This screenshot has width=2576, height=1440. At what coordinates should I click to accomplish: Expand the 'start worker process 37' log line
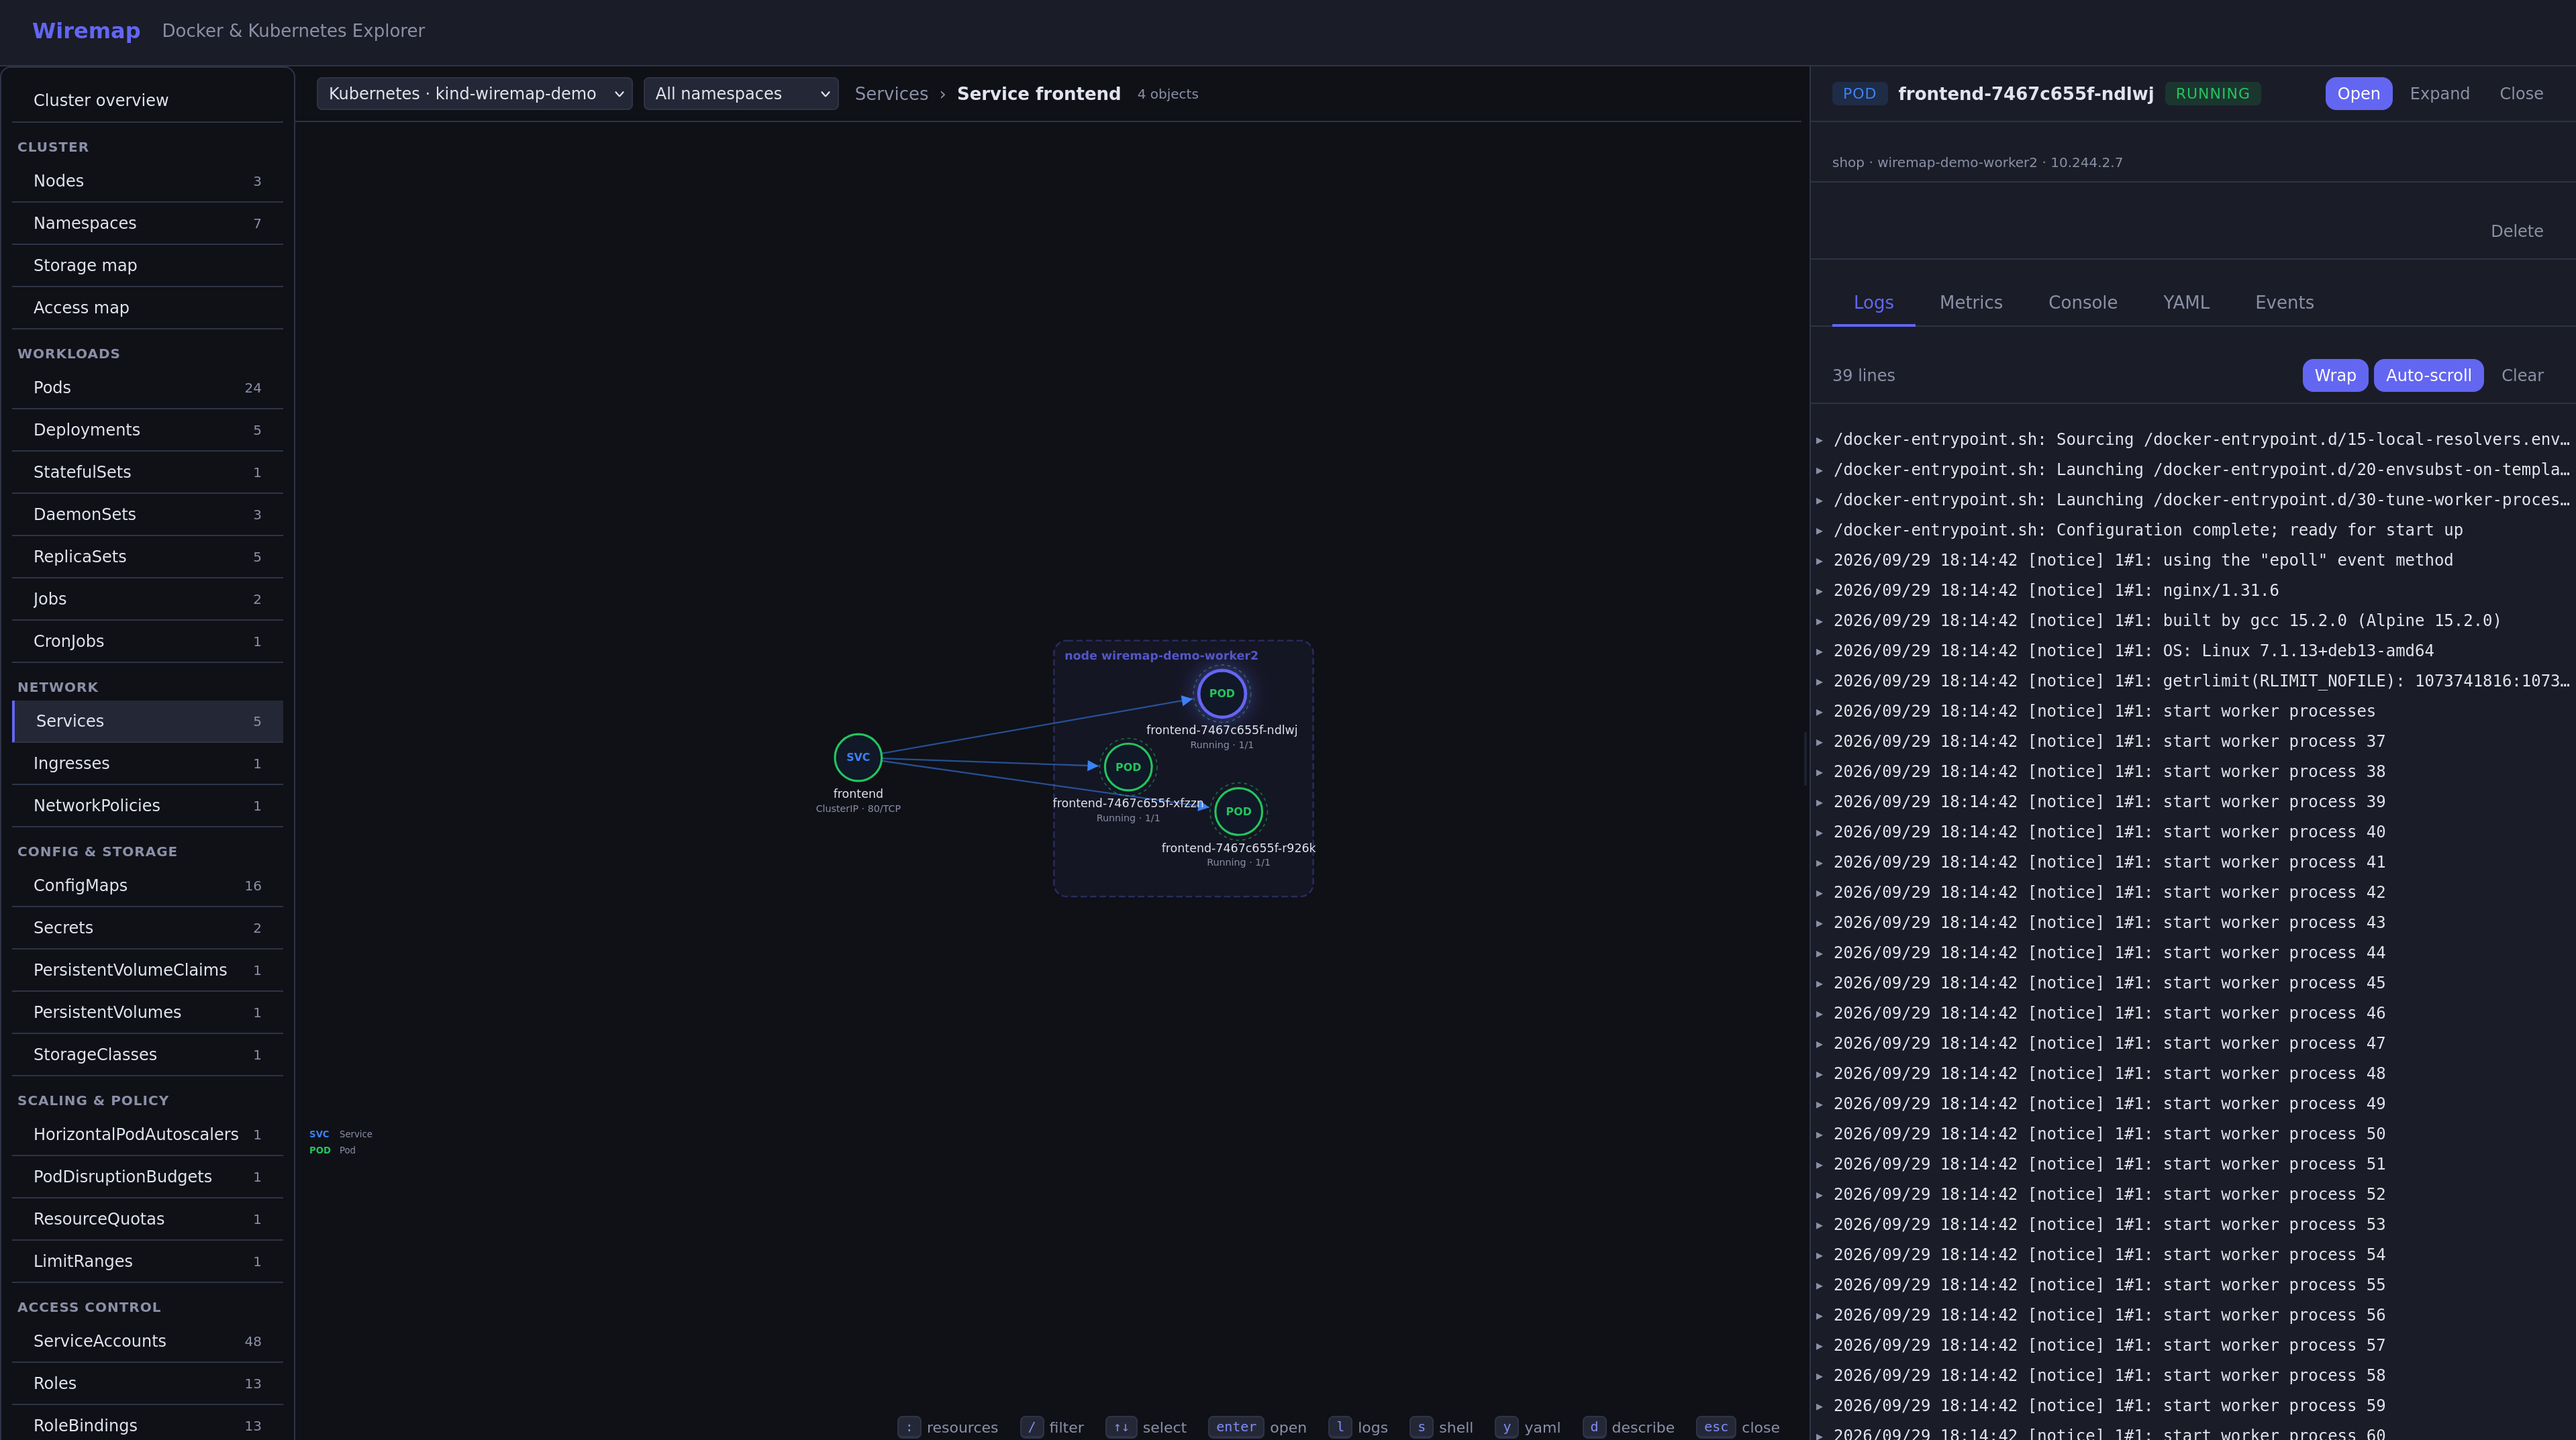[x=1820, y=742]
